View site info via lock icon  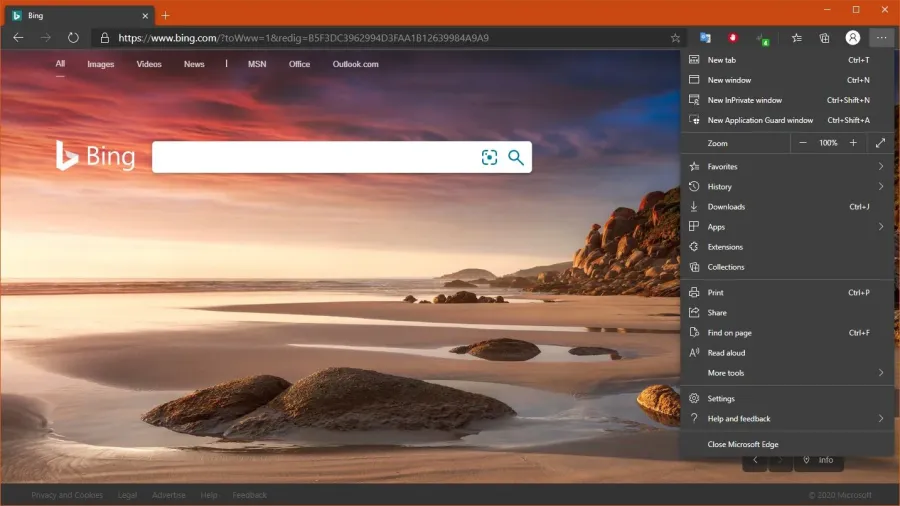tap(104, 38)
